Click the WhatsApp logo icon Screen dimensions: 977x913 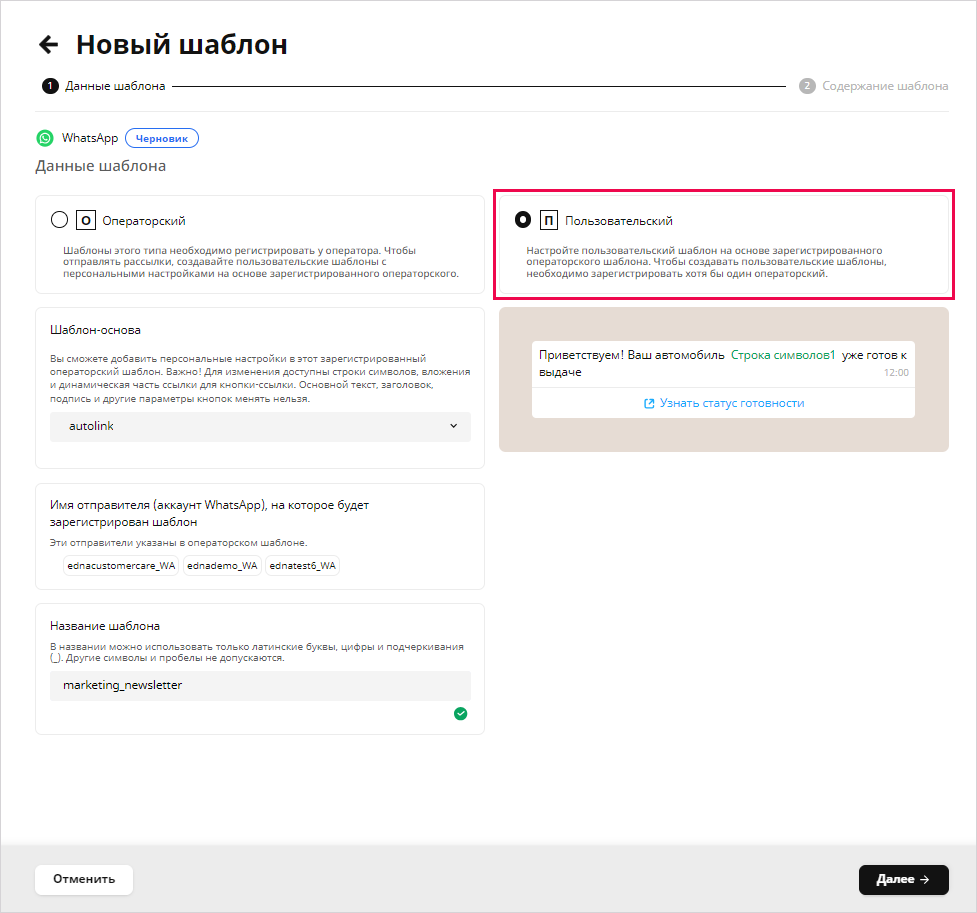[x=45, y=138]
